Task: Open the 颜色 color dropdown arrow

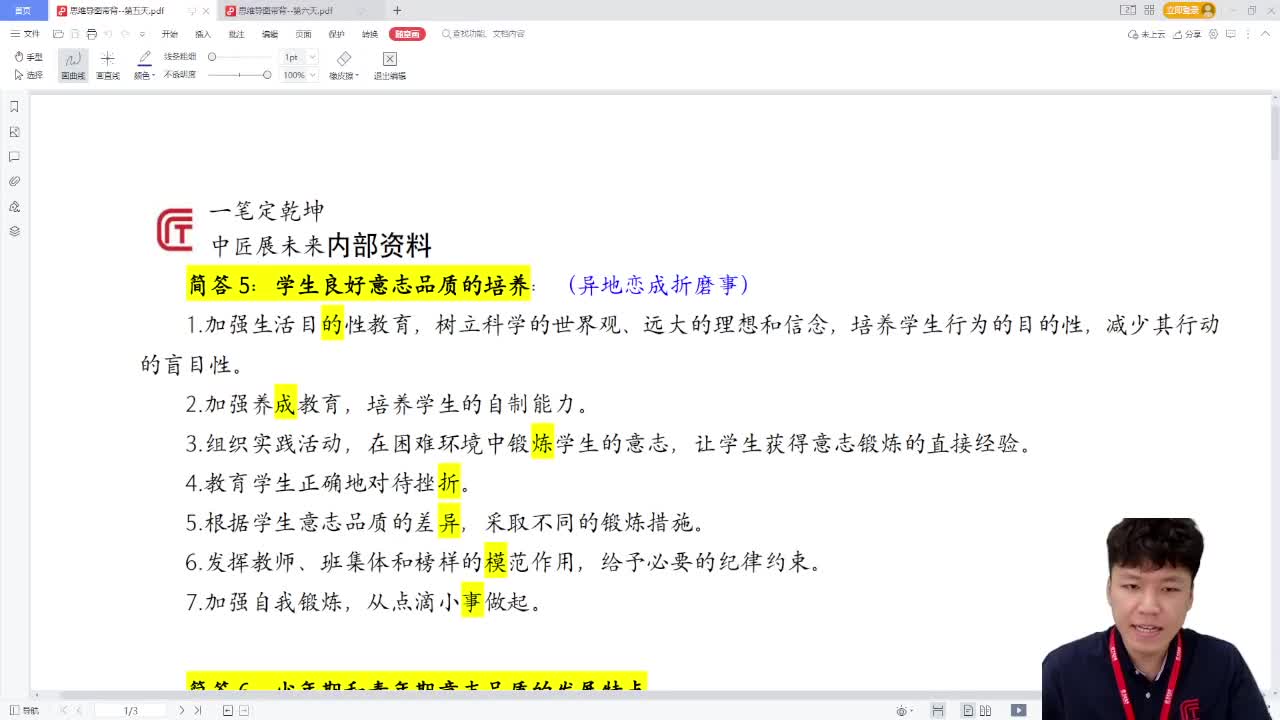Action: [153, 73]
